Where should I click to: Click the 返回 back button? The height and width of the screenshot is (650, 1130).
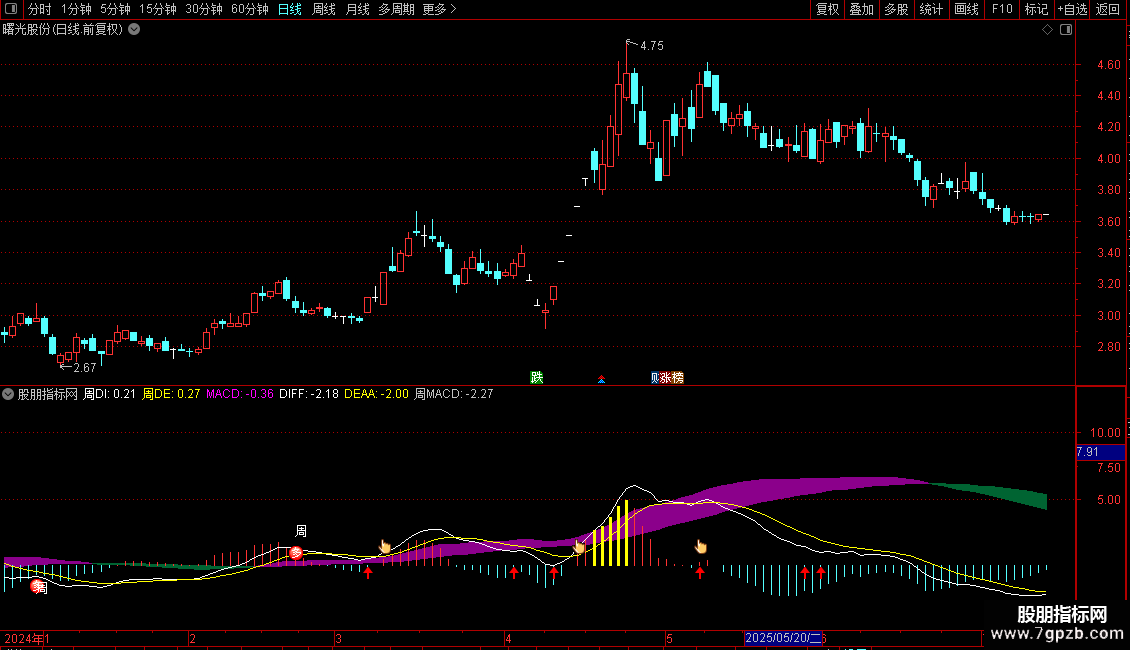(x=1108, y=9)
